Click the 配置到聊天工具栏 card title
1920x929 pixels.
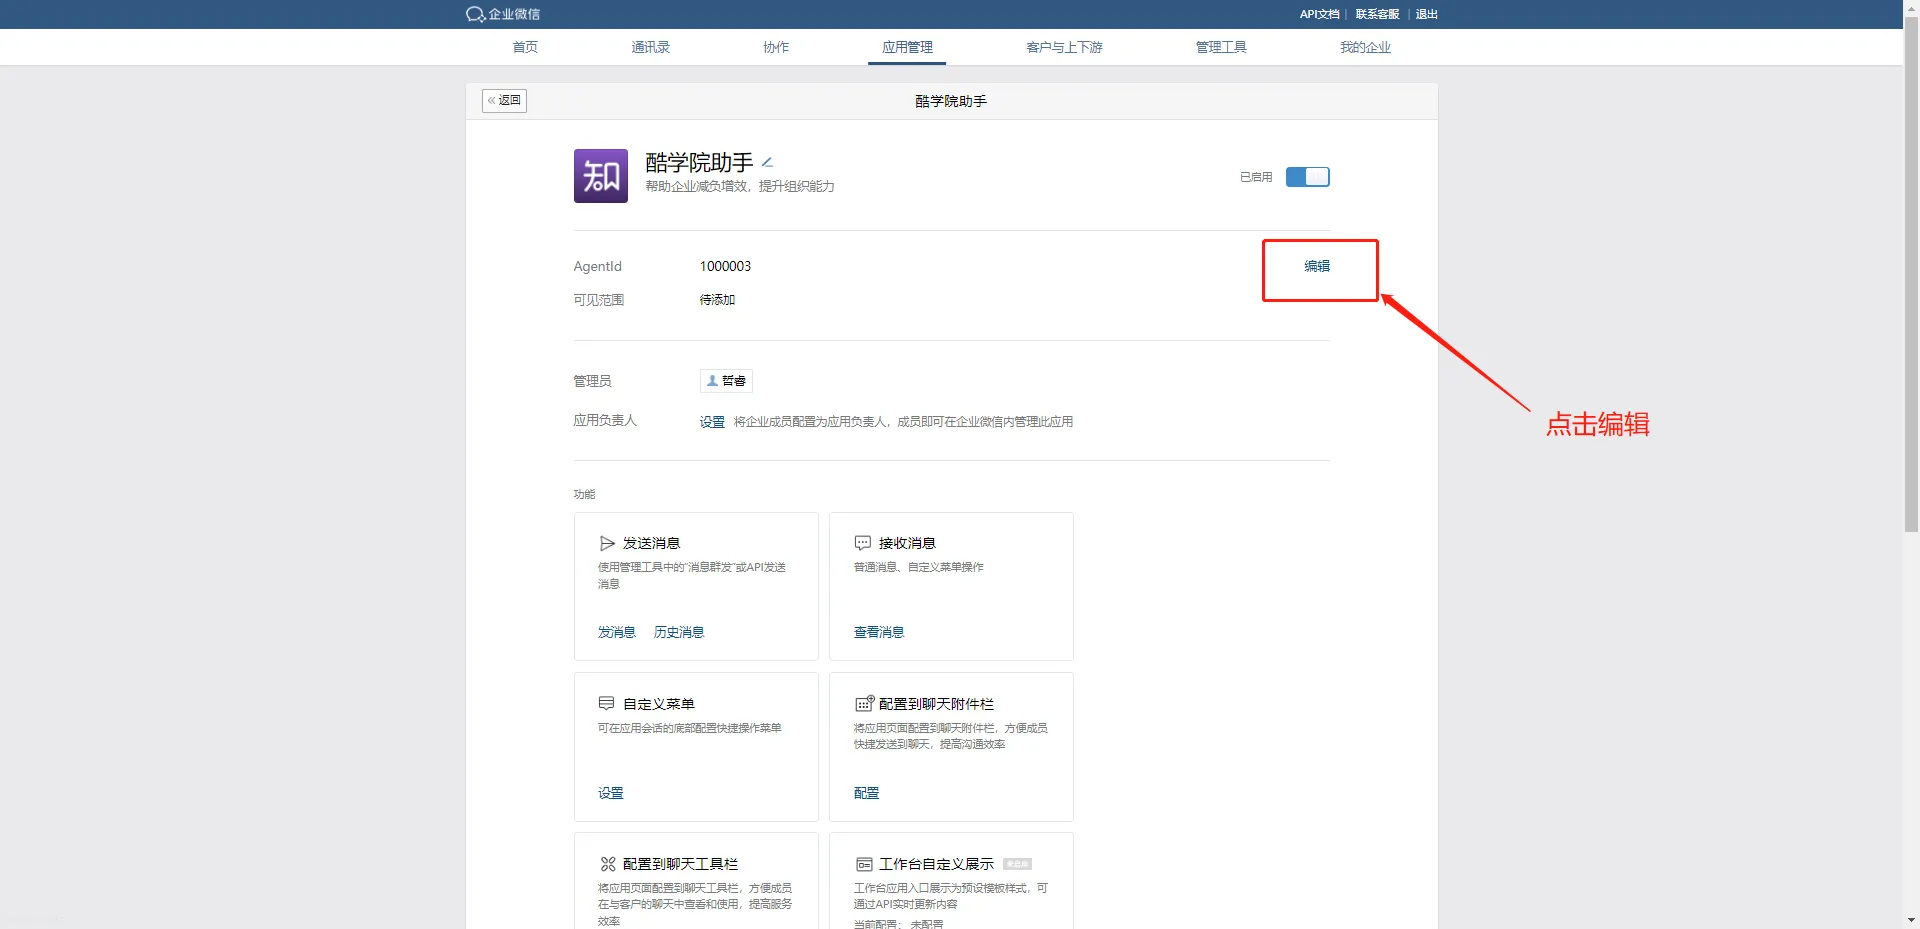click(x=680, y=864)
